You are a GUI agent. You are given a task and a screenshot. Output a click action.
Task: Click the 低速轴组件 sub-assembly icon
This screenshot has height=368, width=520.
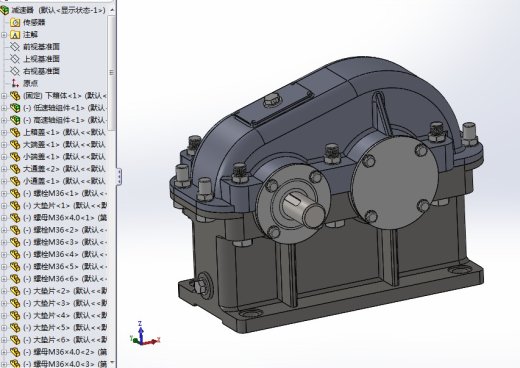coord(15,108)
